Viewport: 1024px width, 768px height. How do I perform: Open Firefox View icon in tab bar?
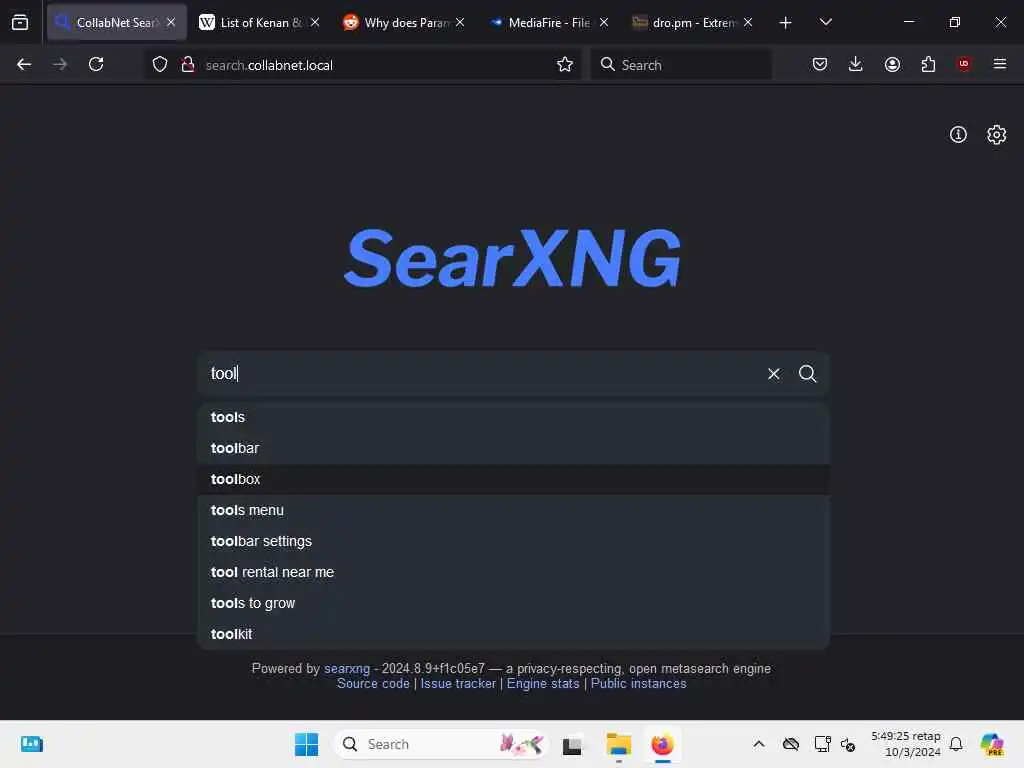point(20,22)
